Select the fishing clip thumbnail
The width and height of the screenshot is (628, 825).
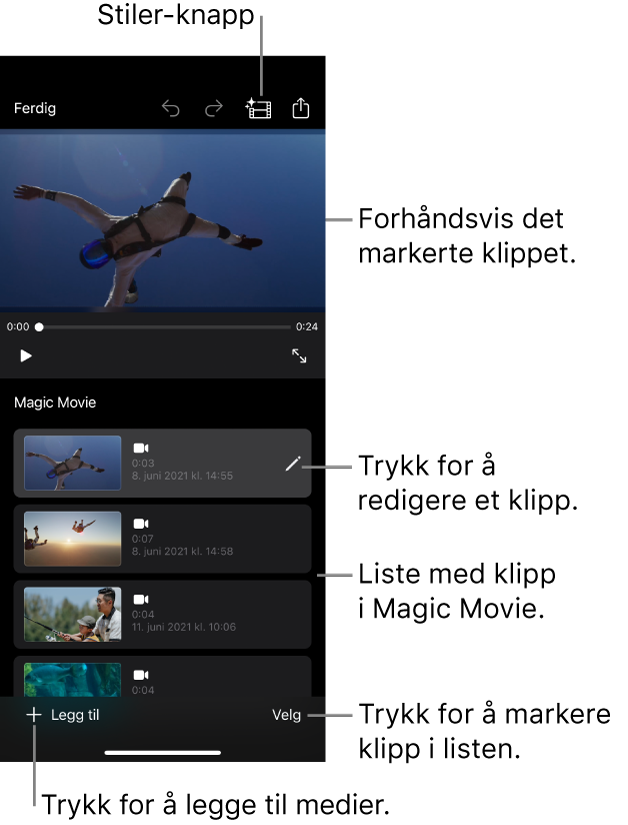[73, 614]
